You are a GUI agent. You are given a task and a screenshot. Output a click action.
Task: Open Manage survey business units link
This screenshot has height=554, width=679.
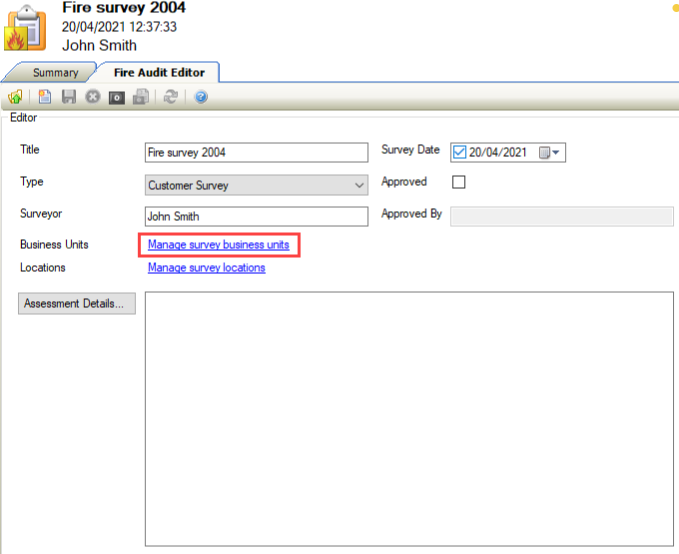point(218,245)
